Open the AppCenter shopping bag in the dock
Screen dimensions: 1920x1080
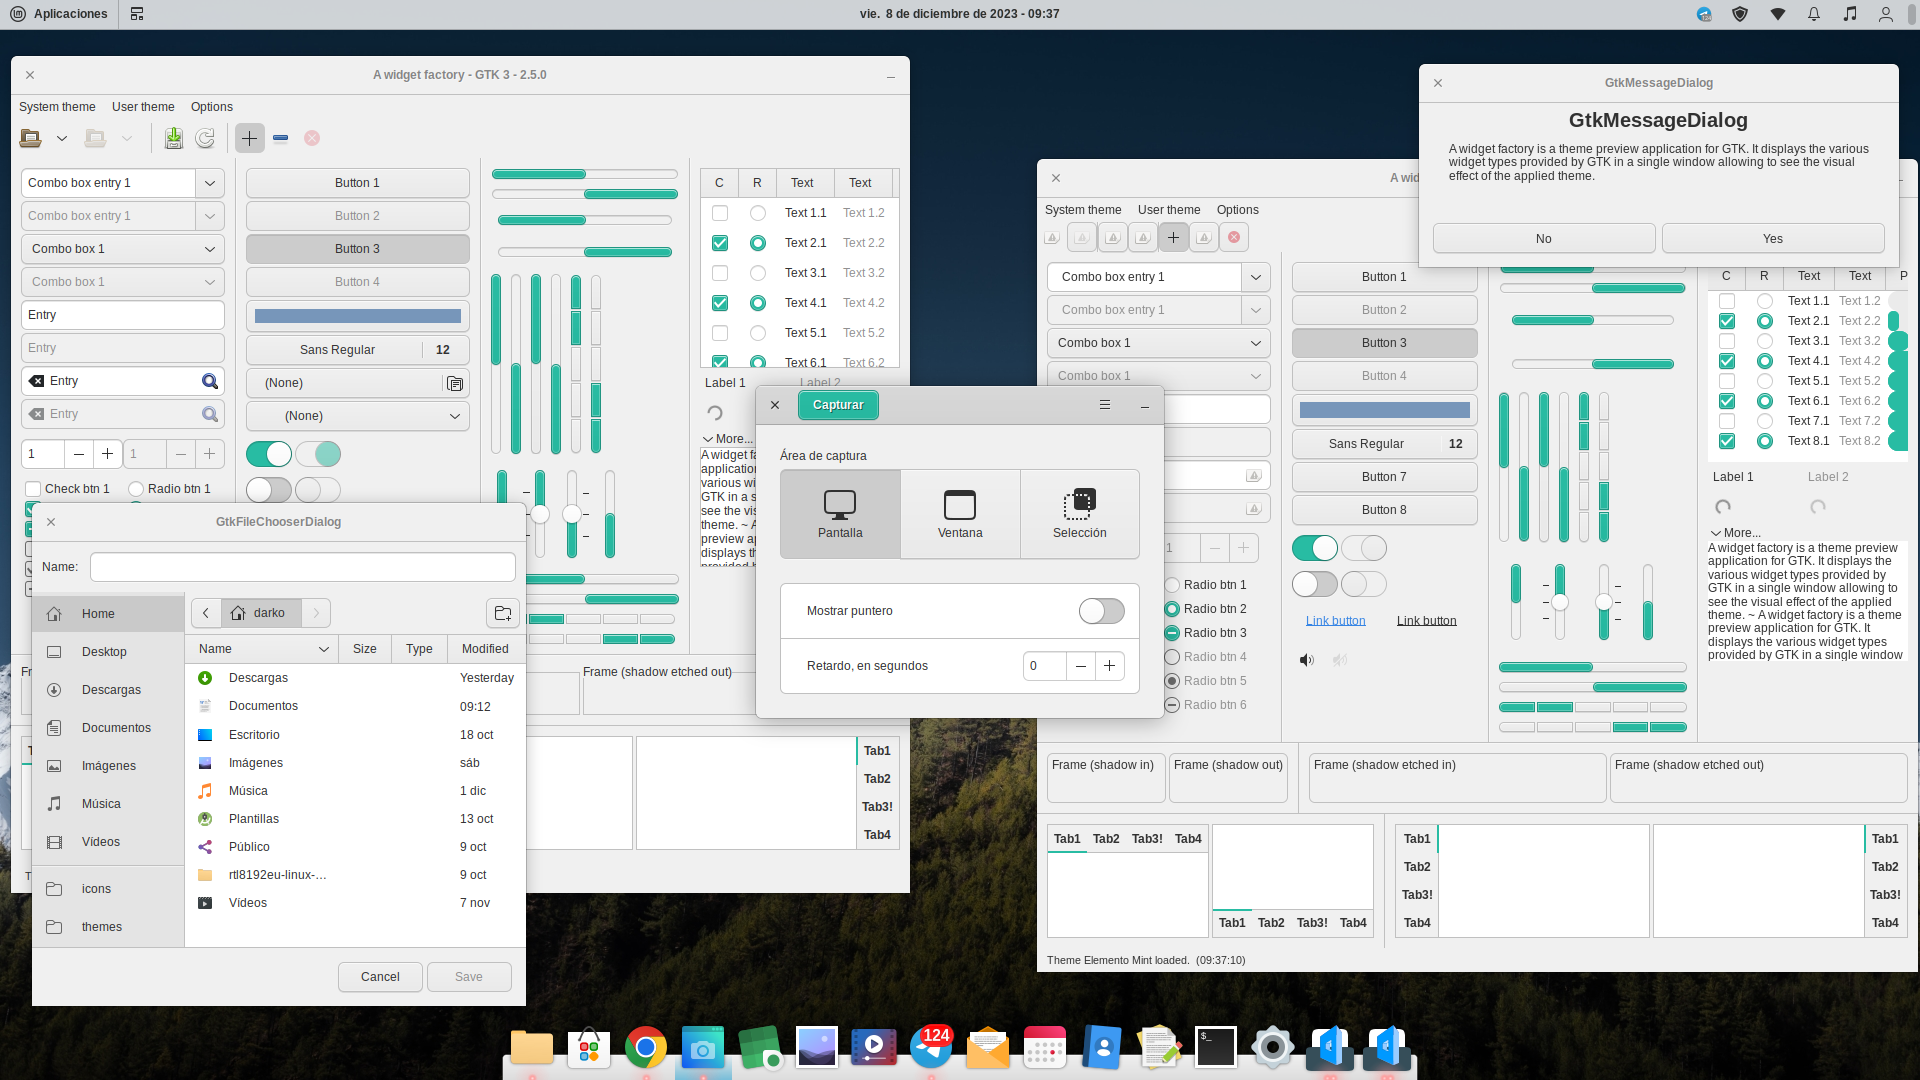(589, 1048)
